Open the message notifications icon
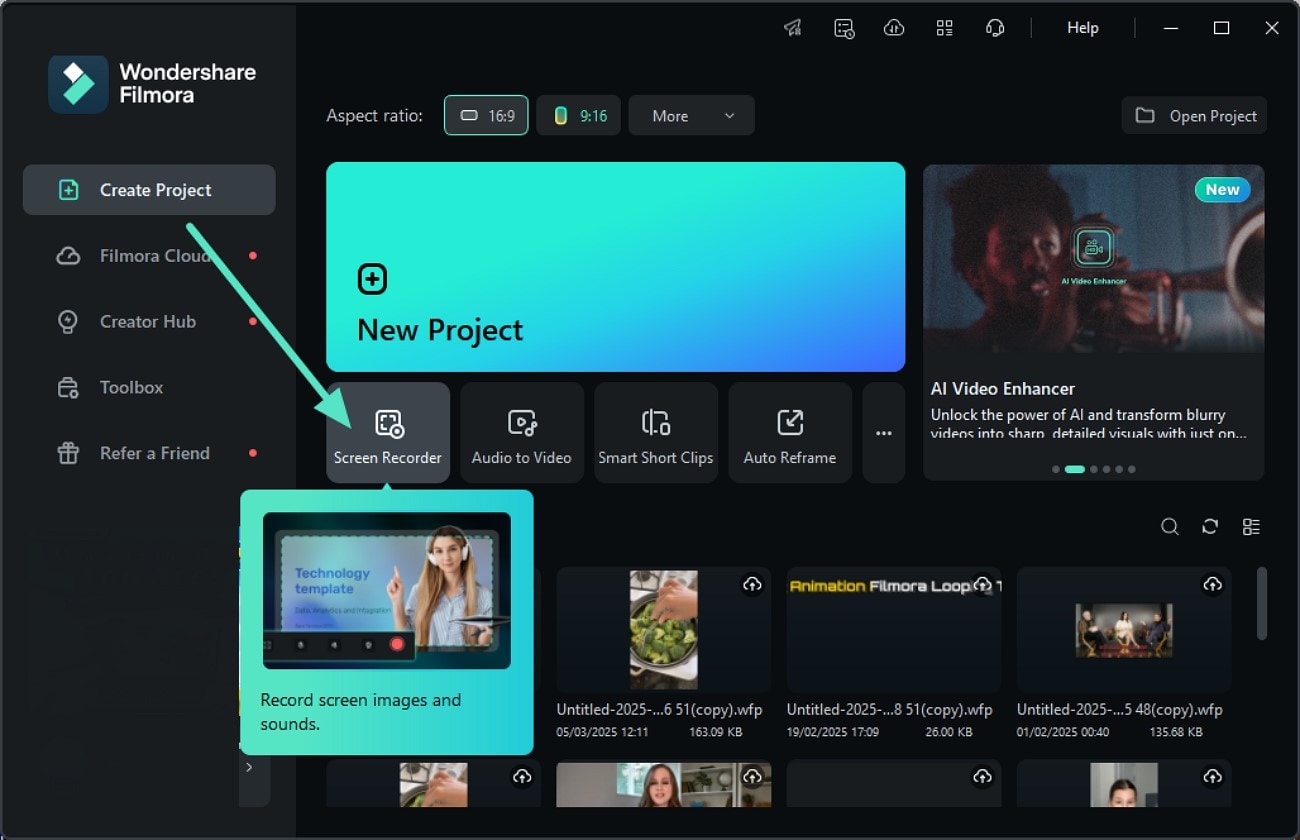 tap(844, 28)
